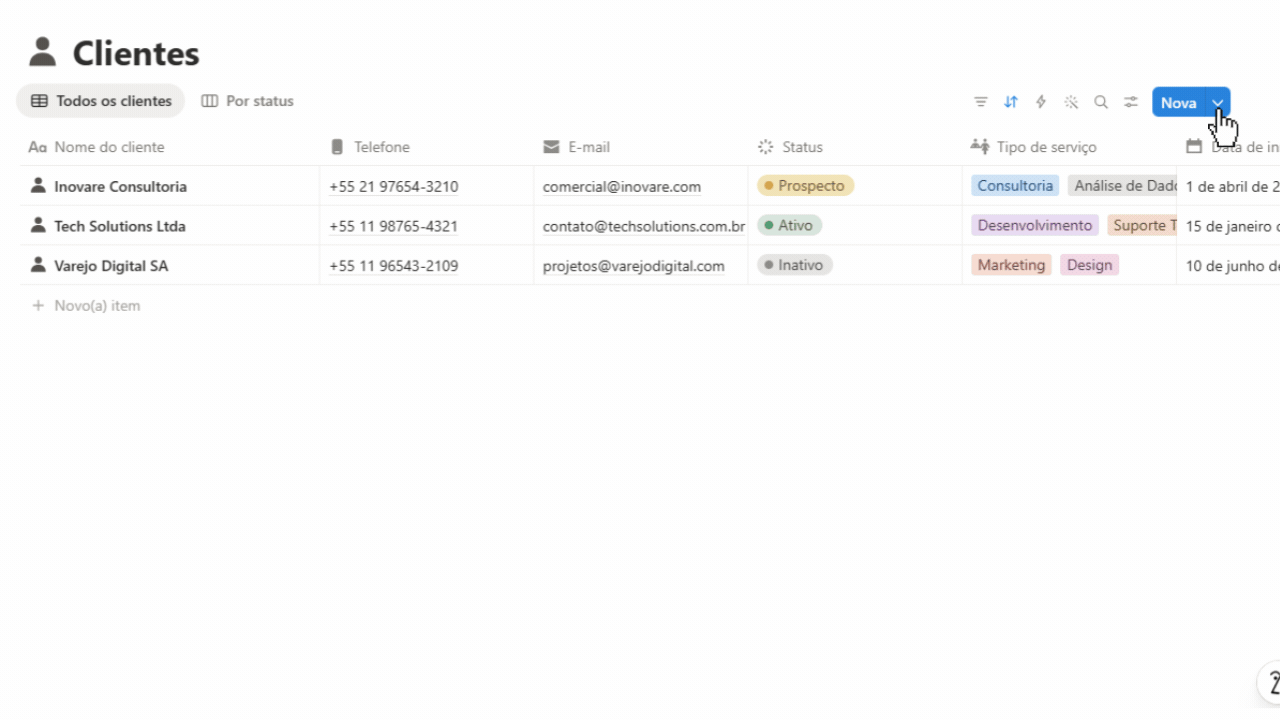This screenshot has height=720, width=1280.
Task: Click the Análise de Dados service tag
Action: (x=1122, y=185)
